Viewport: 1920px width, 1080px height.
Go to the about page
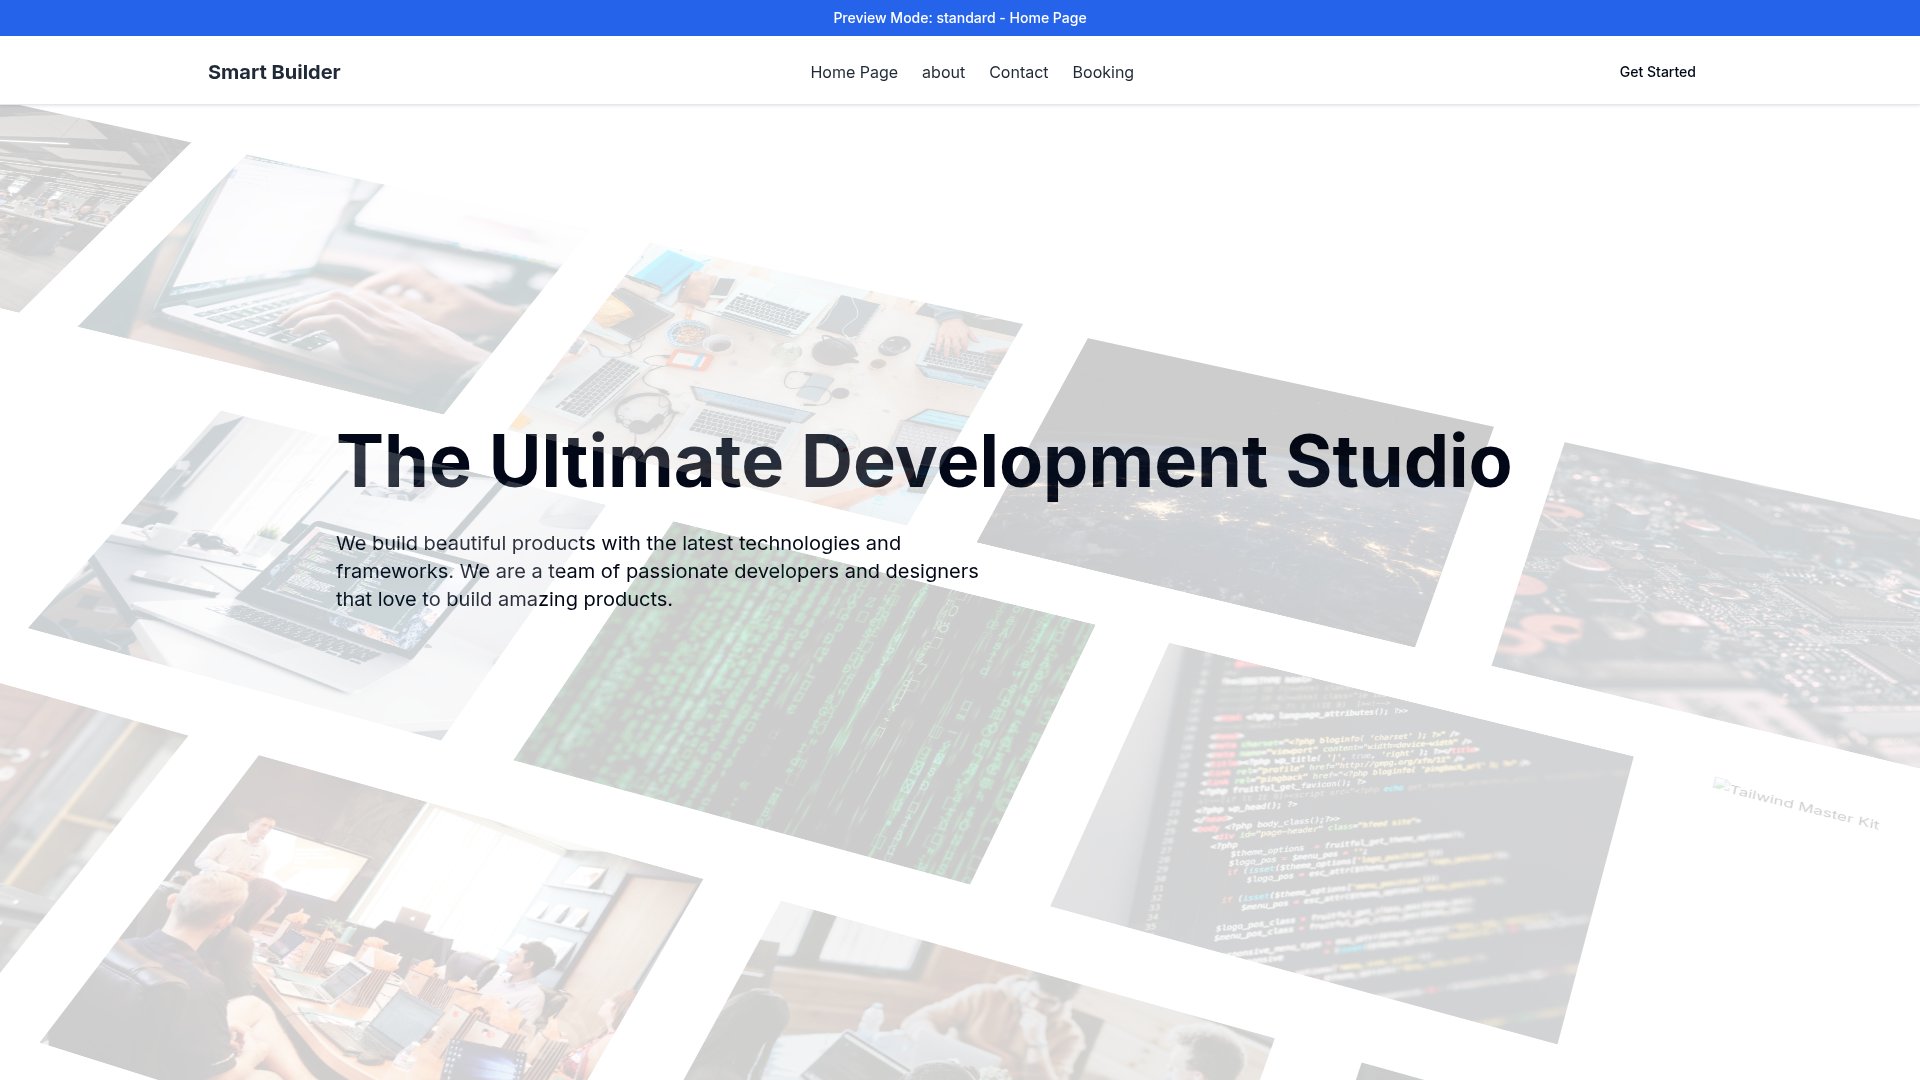[x=943, y=72]
